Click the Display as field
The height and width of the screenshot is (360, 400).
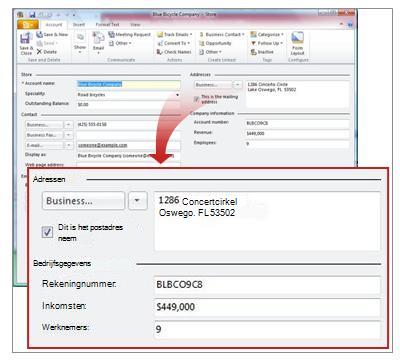coord(128,156)
